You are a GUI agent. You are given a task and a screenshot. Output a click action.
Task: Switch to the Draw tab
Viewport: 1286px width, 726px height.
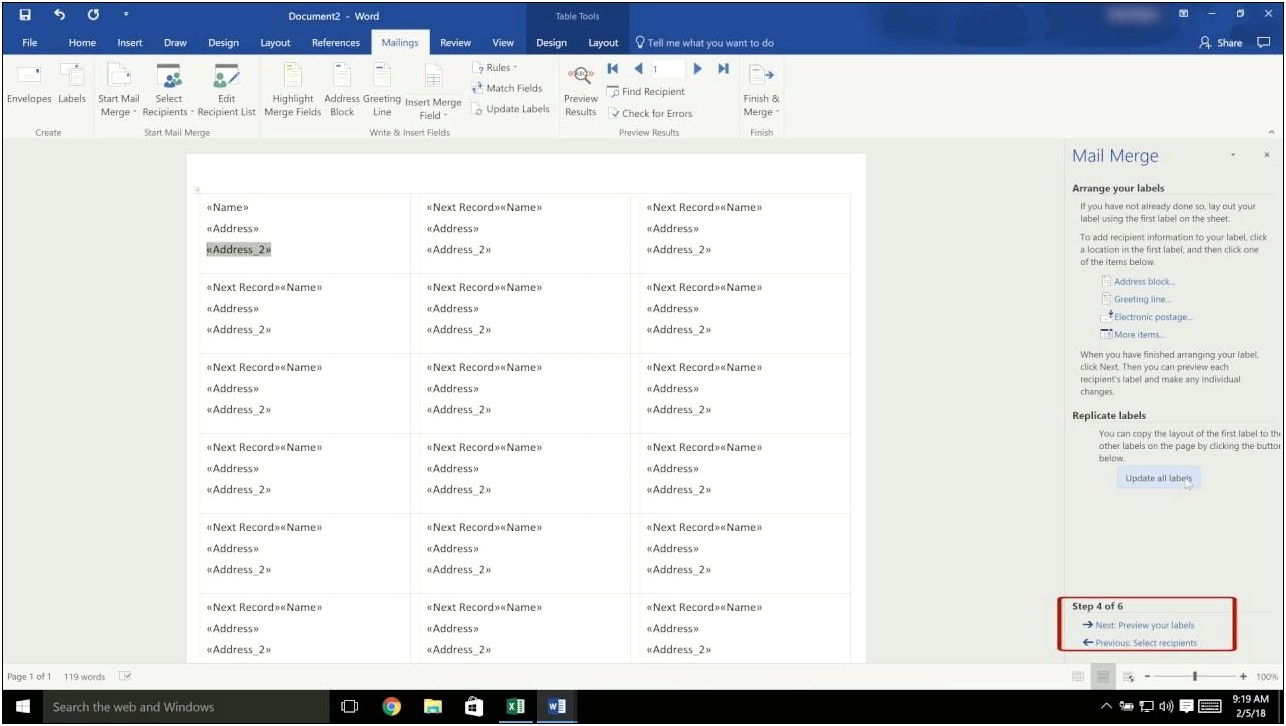[x=175, y=43]
